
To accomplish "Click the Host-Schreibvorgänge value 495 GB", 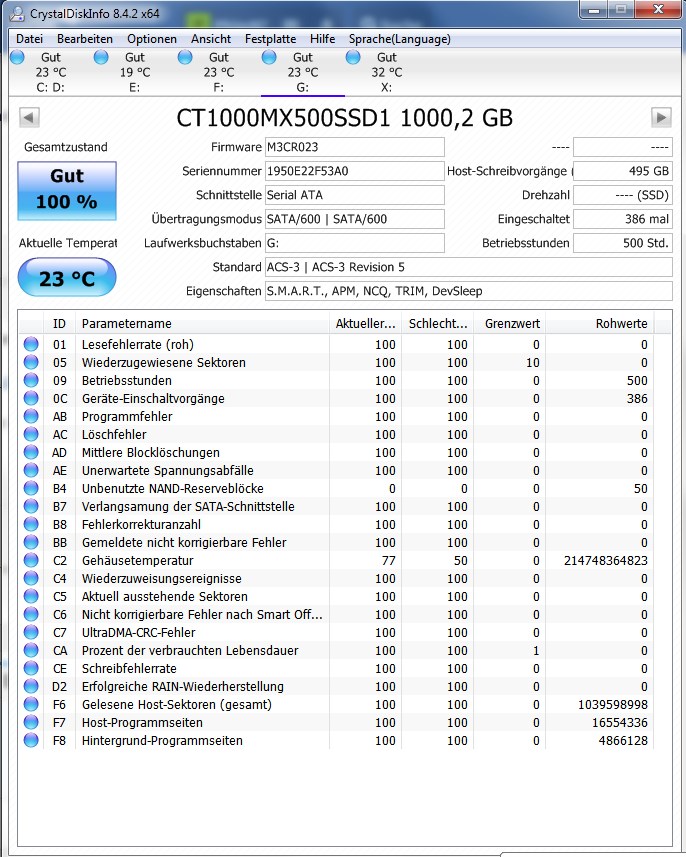I will (623, 171).
